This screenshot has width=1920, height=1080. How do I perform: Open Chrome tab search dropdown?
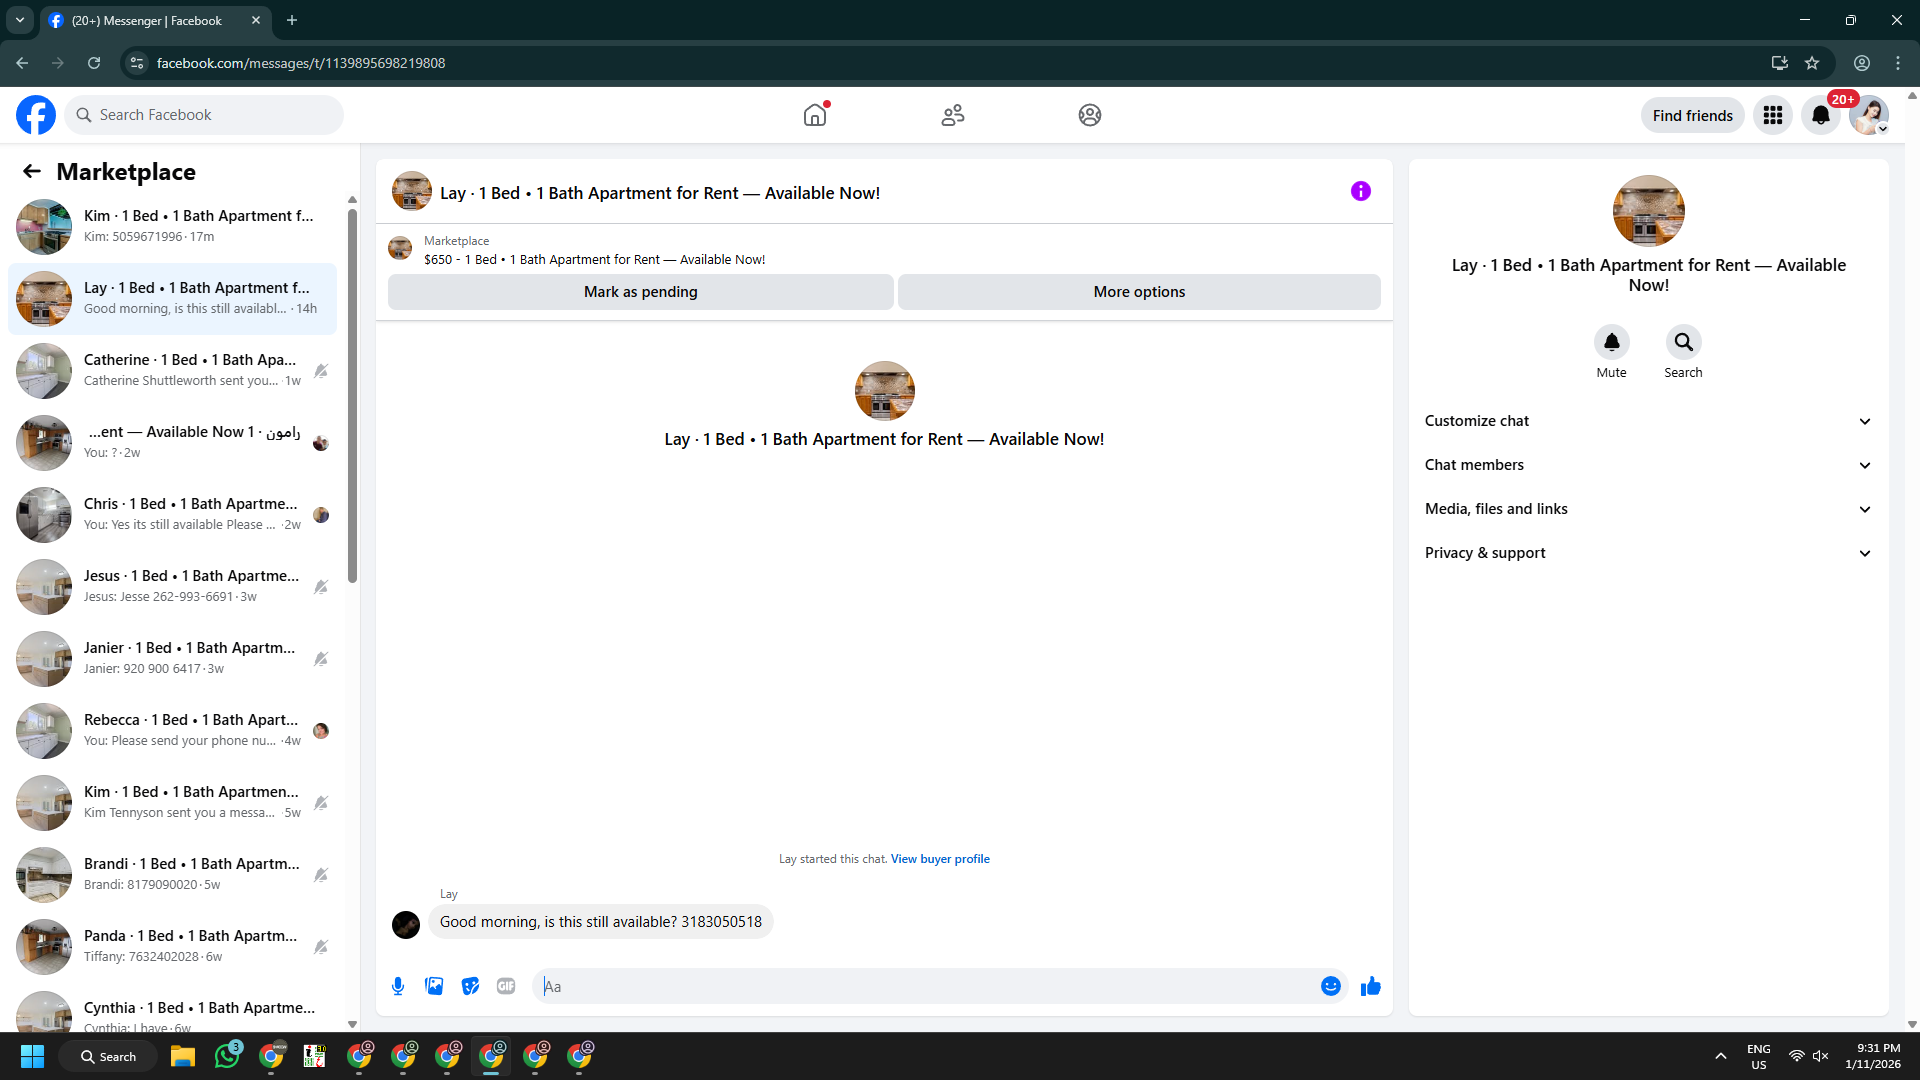(x=20, y=20)
